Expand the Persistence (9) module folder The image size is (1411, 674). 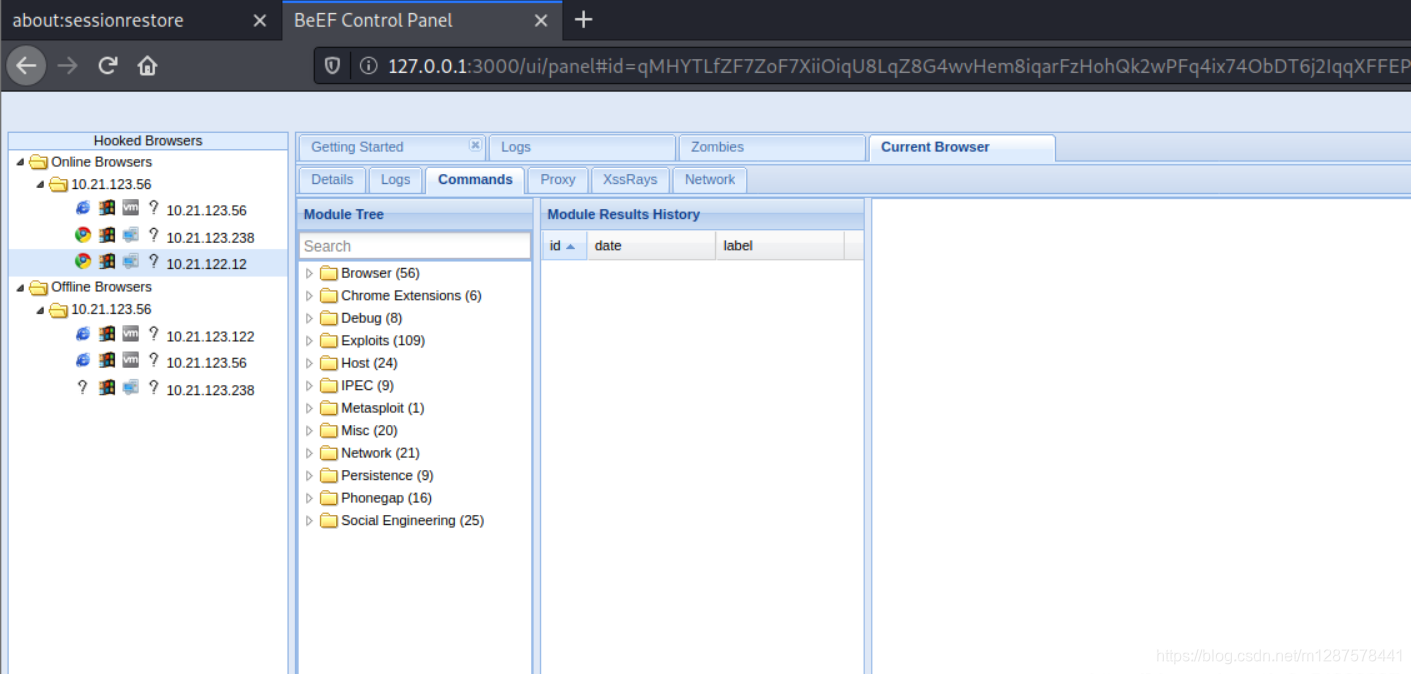(309, 476)
